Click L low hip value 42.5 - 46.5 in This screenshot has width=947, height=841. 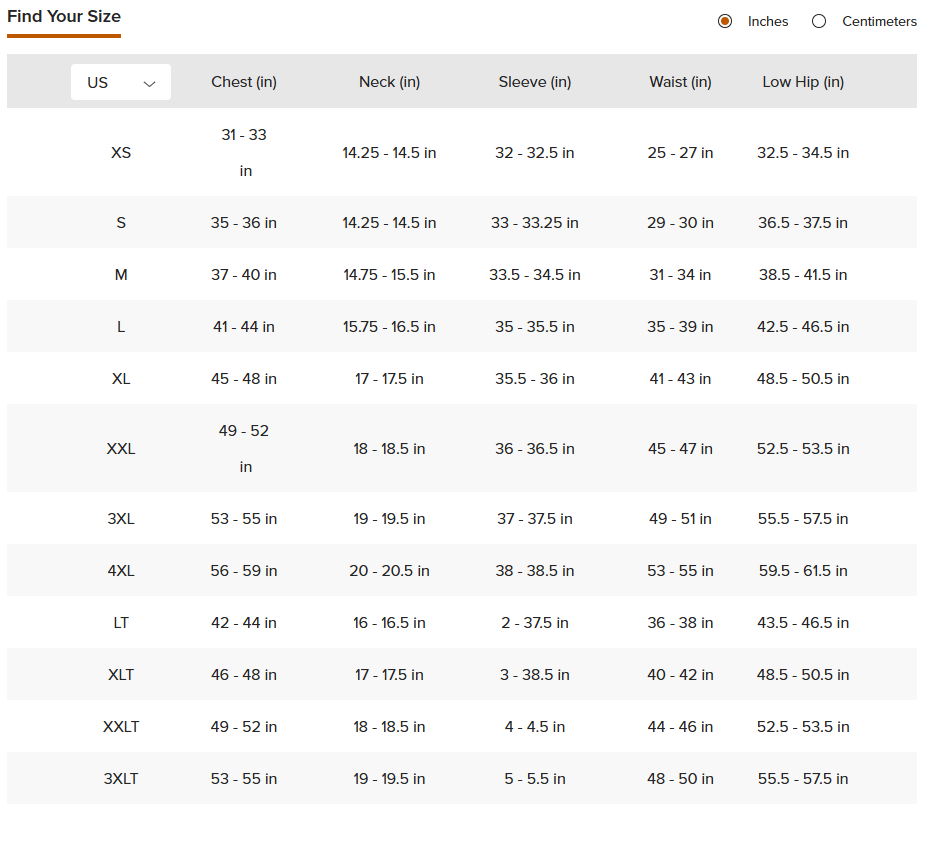(803, 326)
